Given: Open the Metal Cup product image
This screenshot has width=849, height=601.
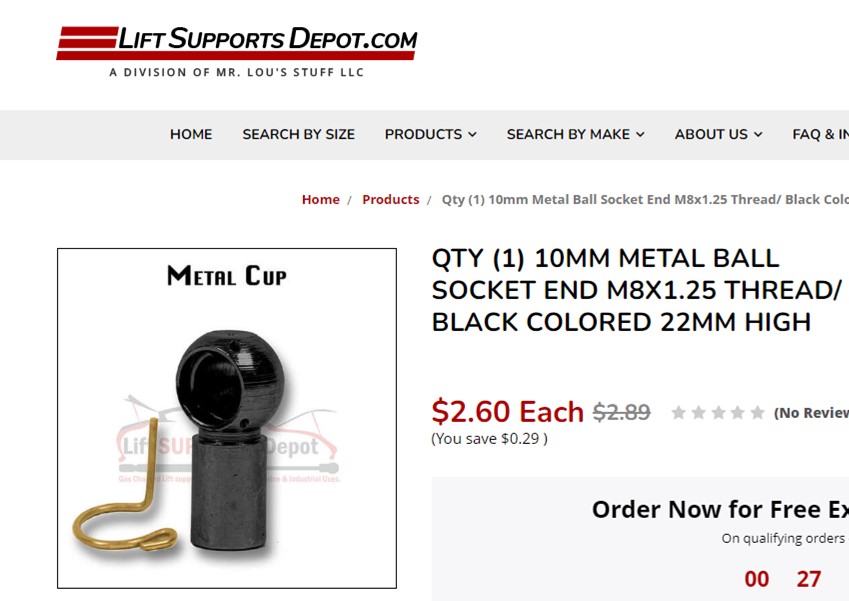Looking at the screenshot, I should click(227, 418).
